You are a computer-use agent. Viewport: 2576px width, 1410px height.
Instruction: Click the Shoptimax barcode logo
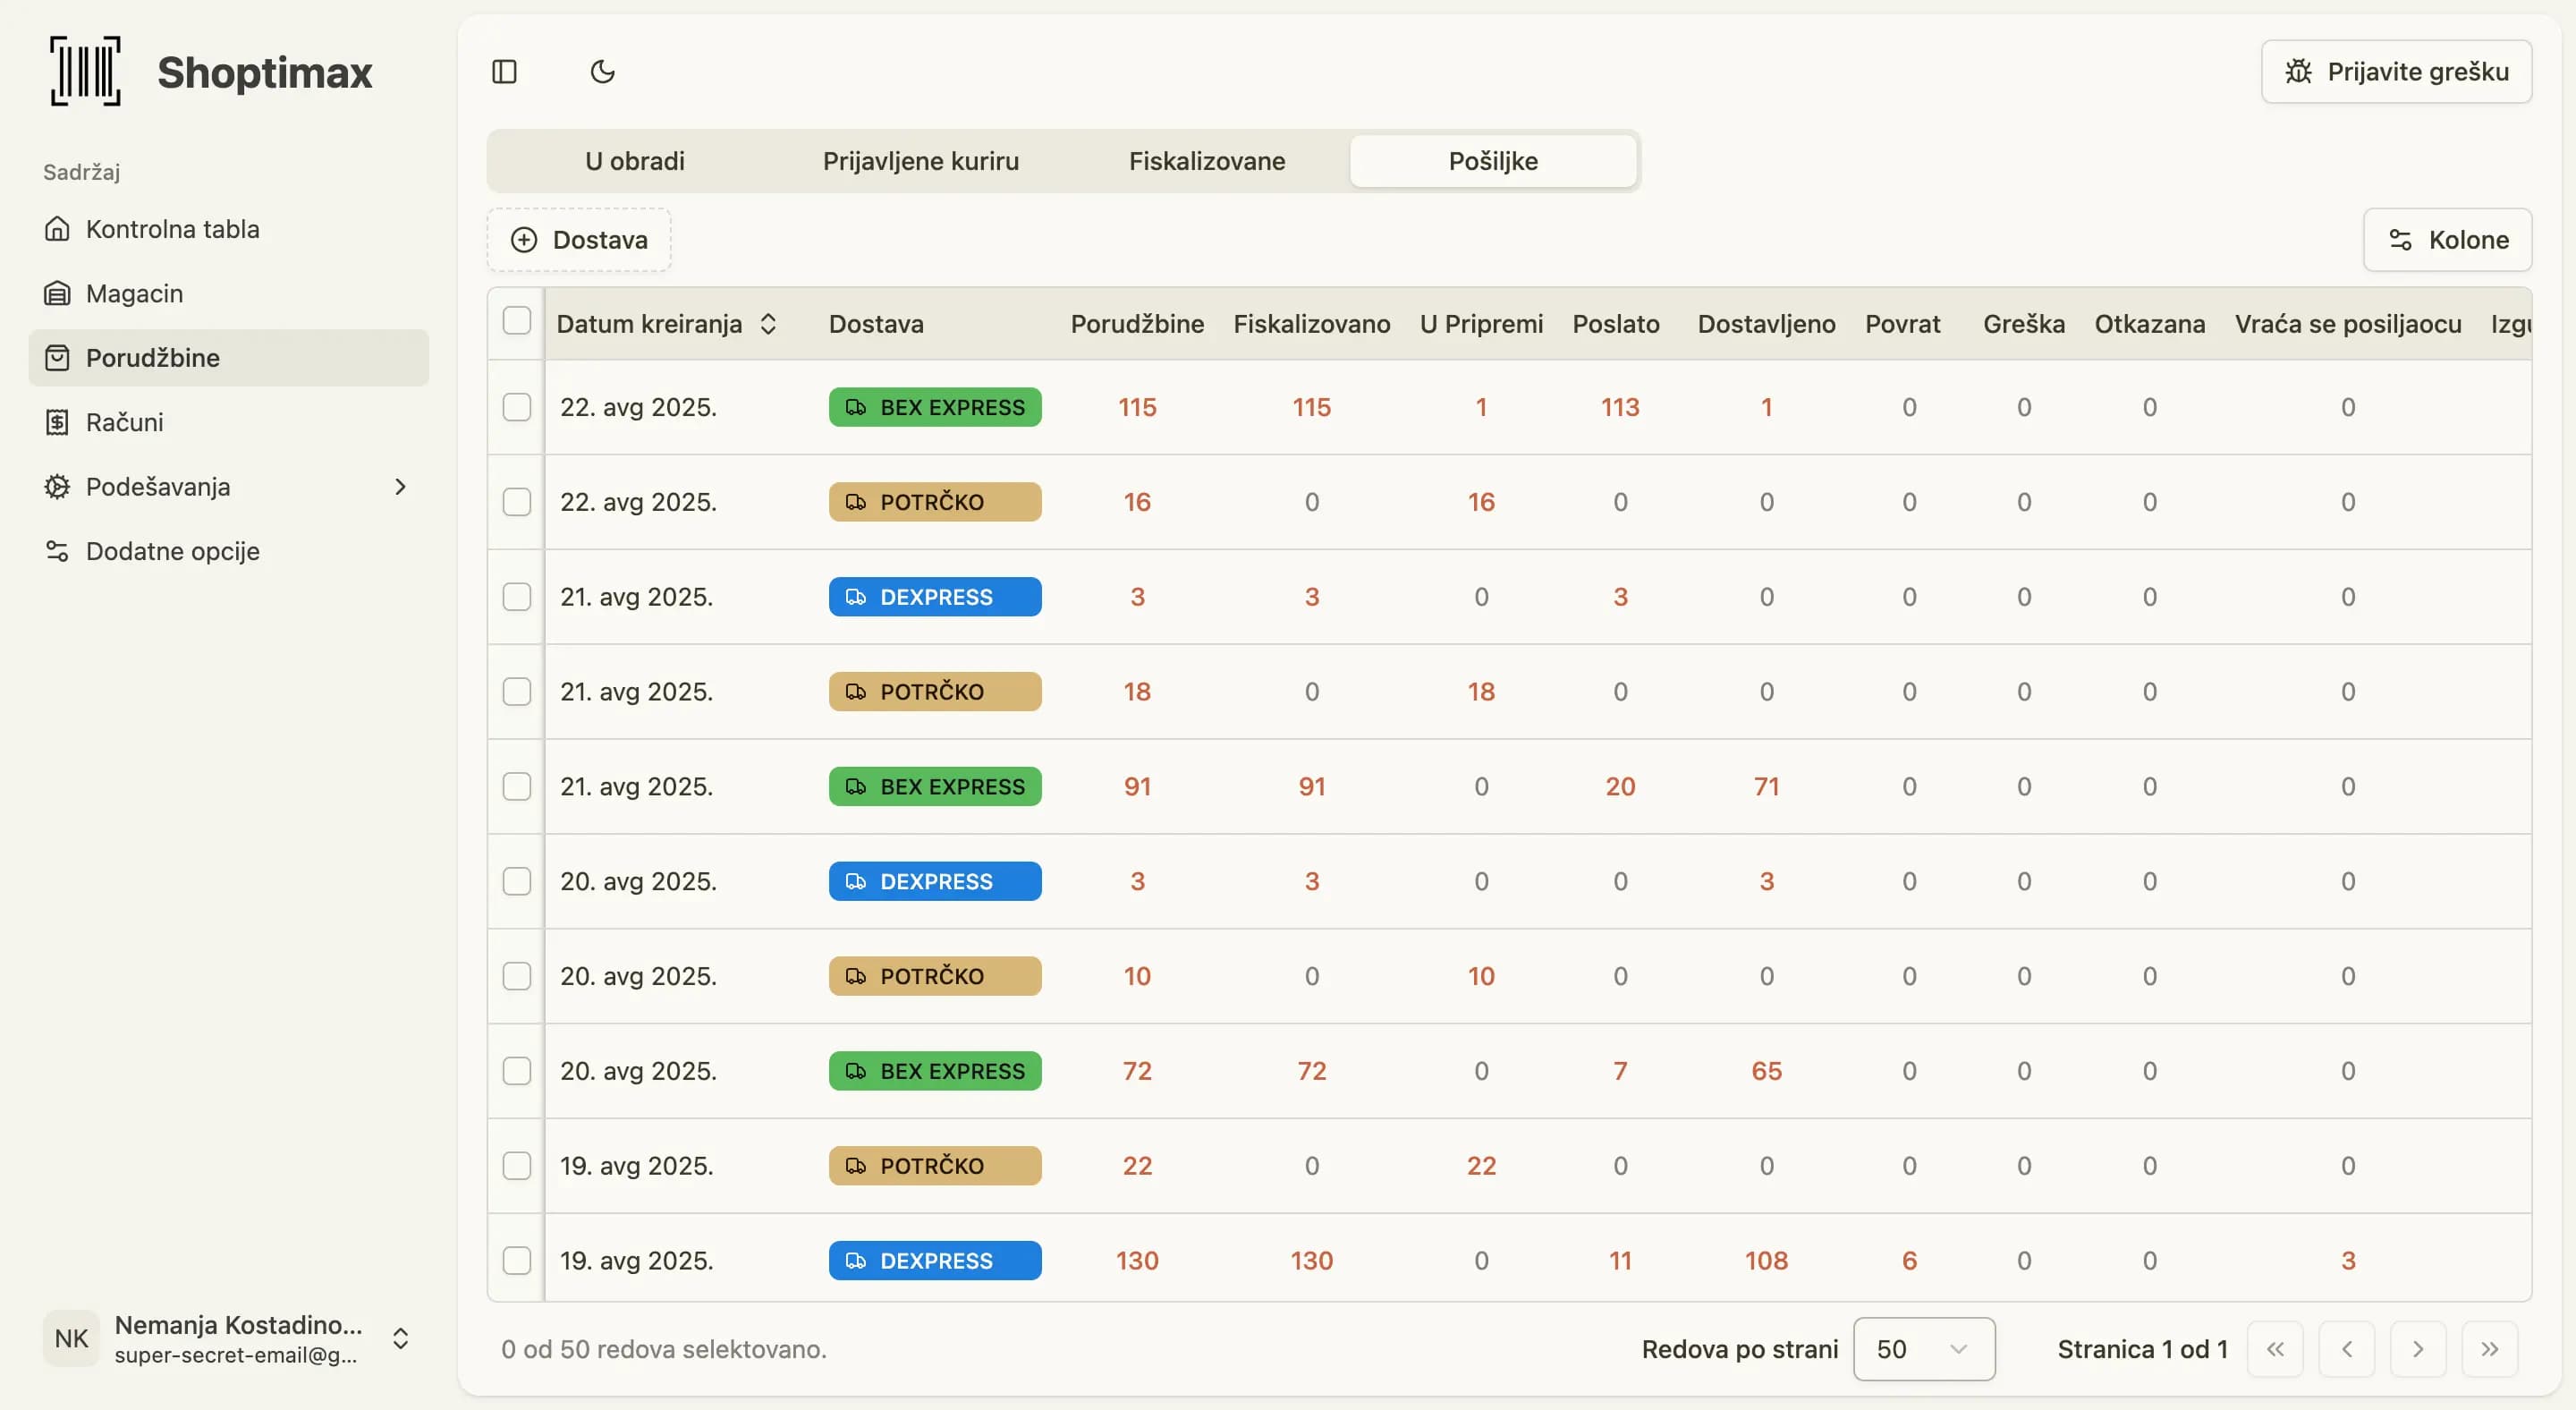tap(86, 71)
